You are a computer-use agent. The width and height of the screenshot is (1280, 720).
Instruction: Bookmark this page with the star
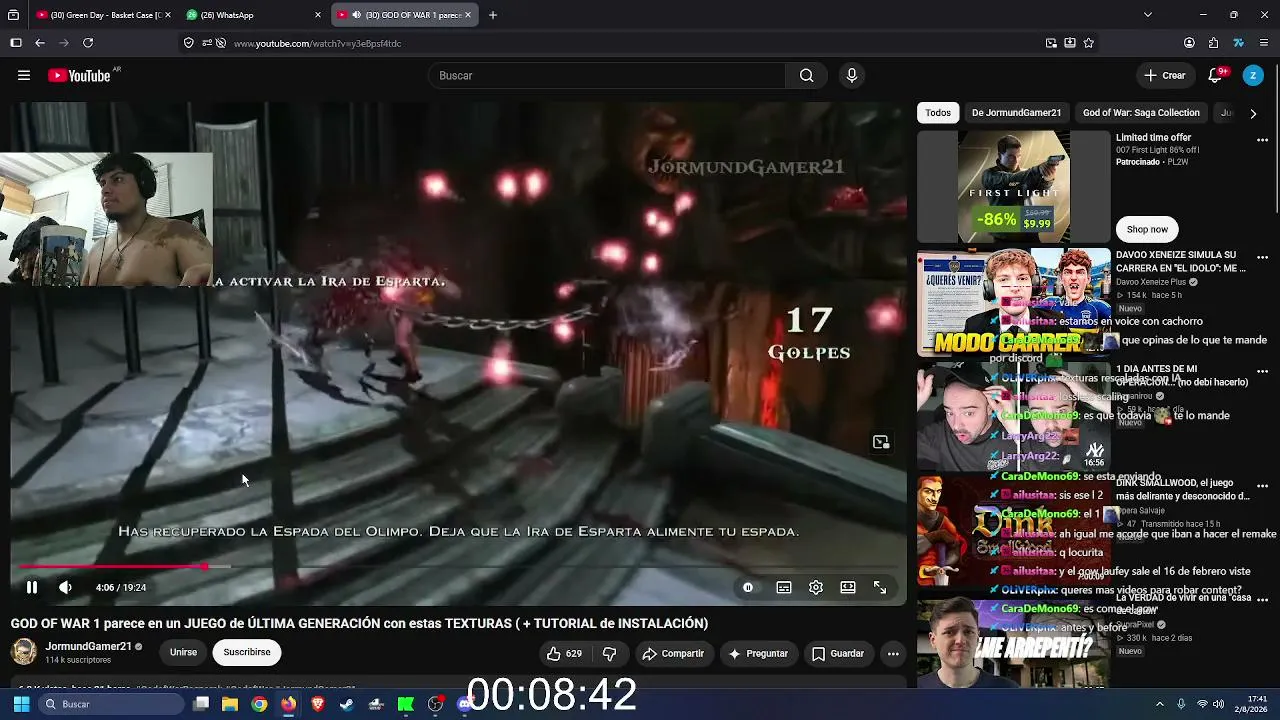[x=1089, y=43]
